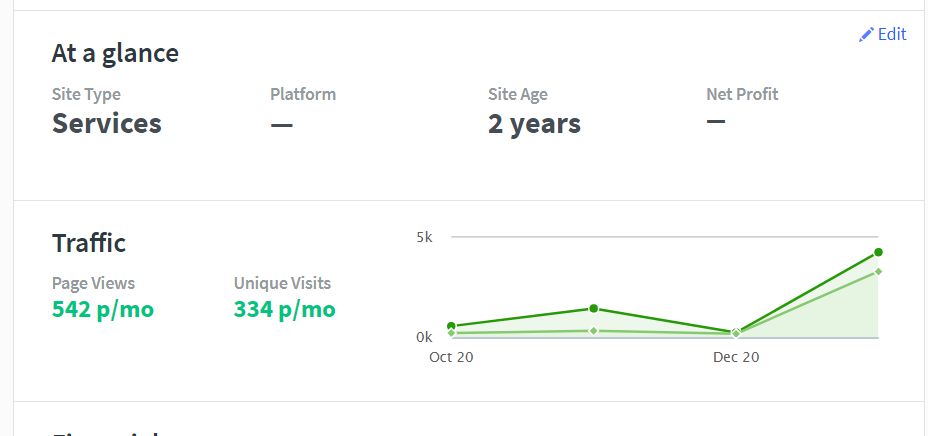The height and width of the screenshot is (436, 928).
Task: Click the Traffic section heading
Action: click(89, 243)
